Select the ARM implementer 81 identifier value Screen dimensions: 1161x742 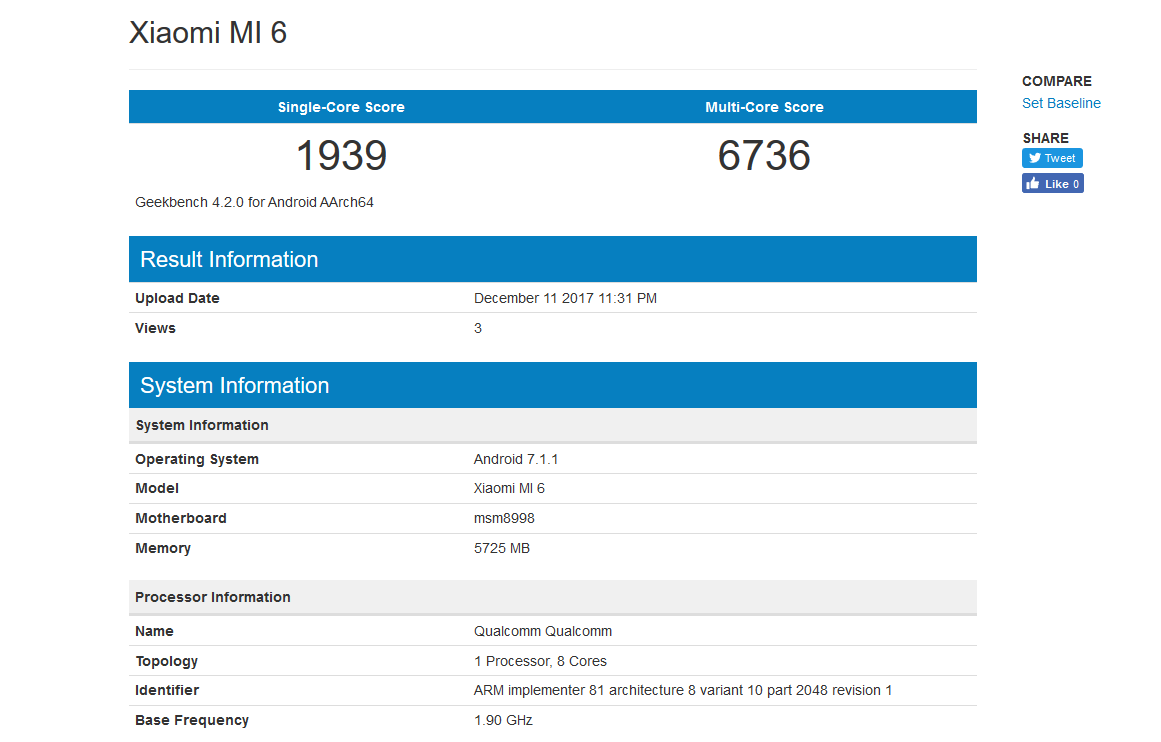coord(683,690)
